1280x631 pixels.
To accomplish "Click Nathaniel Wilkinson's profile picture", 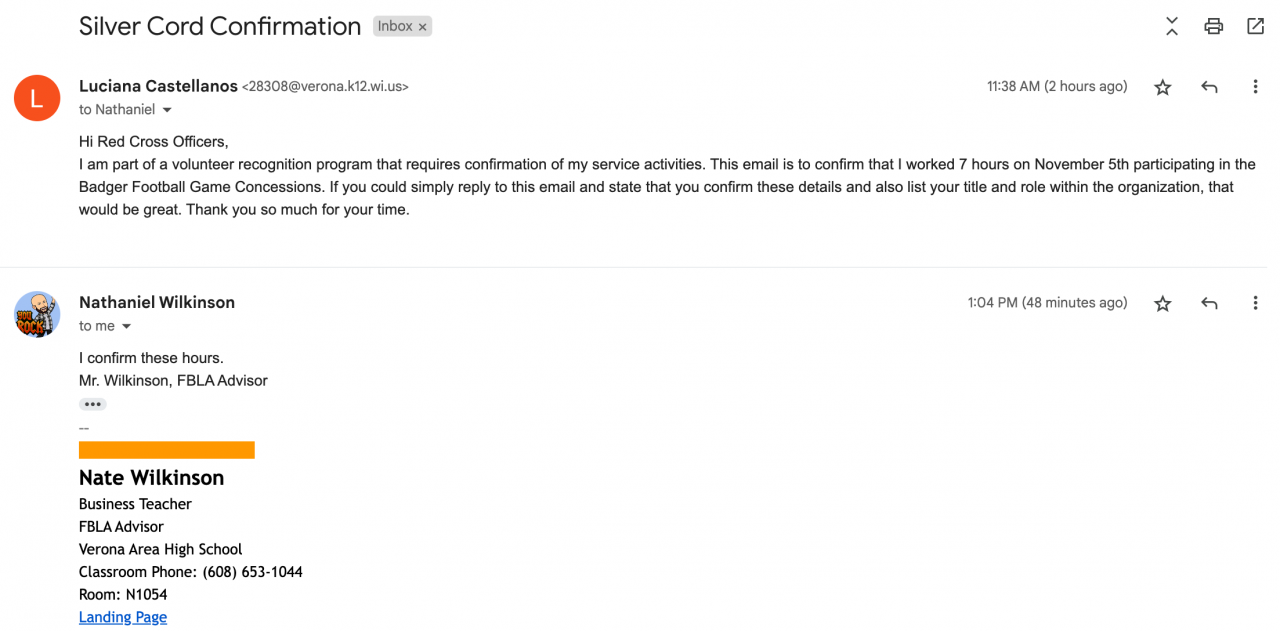I will [x=37, y=314].
